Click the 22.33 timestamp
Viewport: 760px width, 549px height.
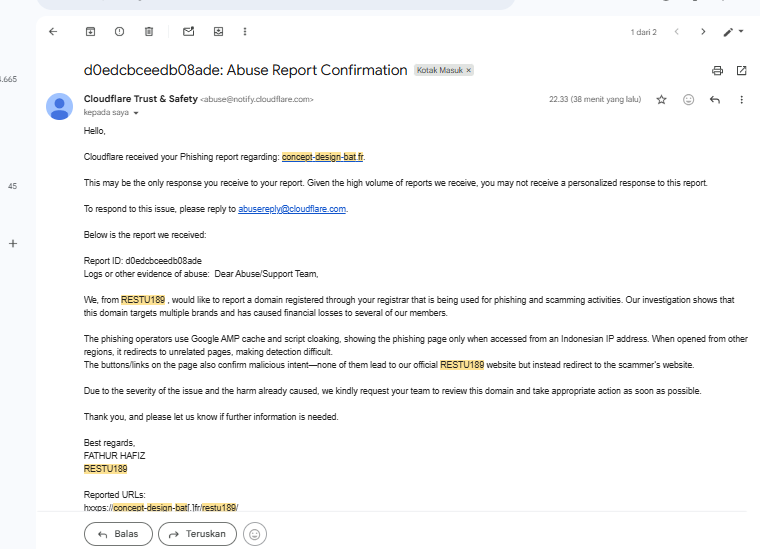click(595, 99)
